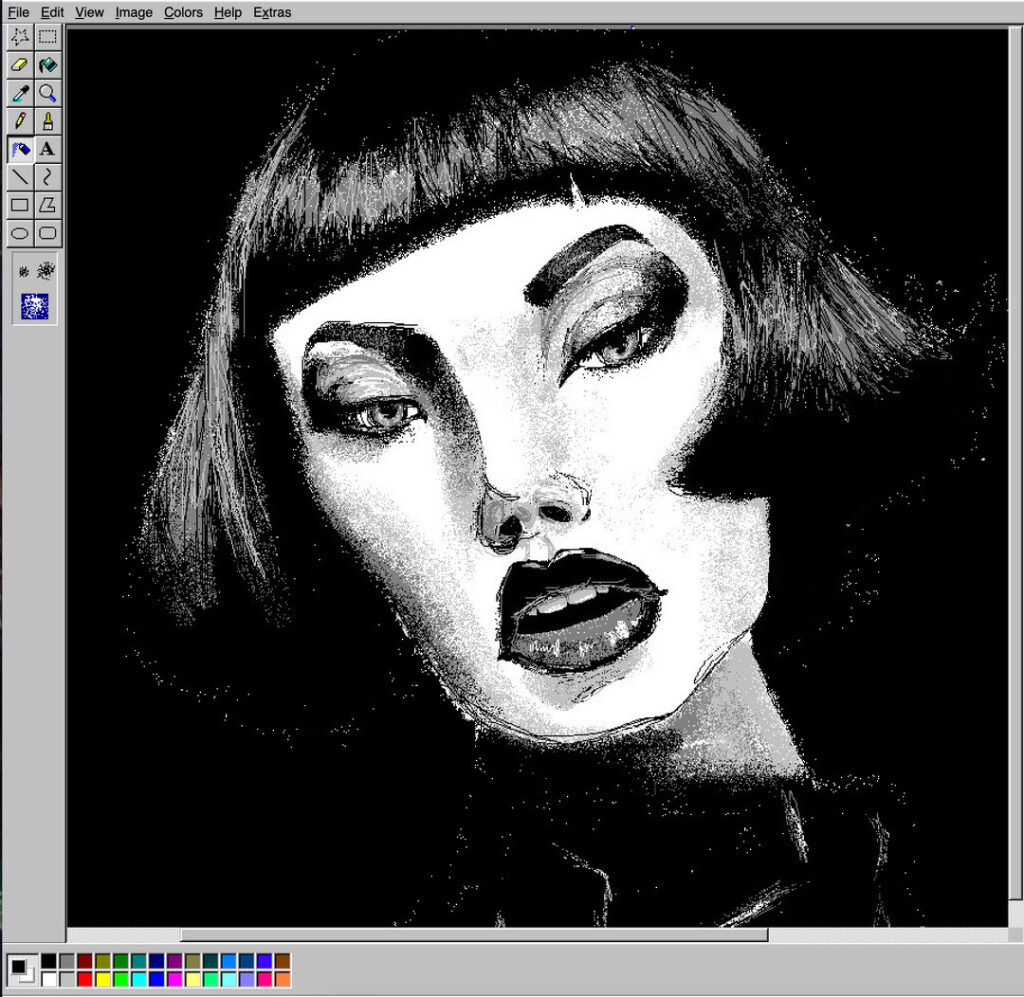Viewport: 1024px width, 997px height.
Task: Open the Extras menu
Action: 272,12
